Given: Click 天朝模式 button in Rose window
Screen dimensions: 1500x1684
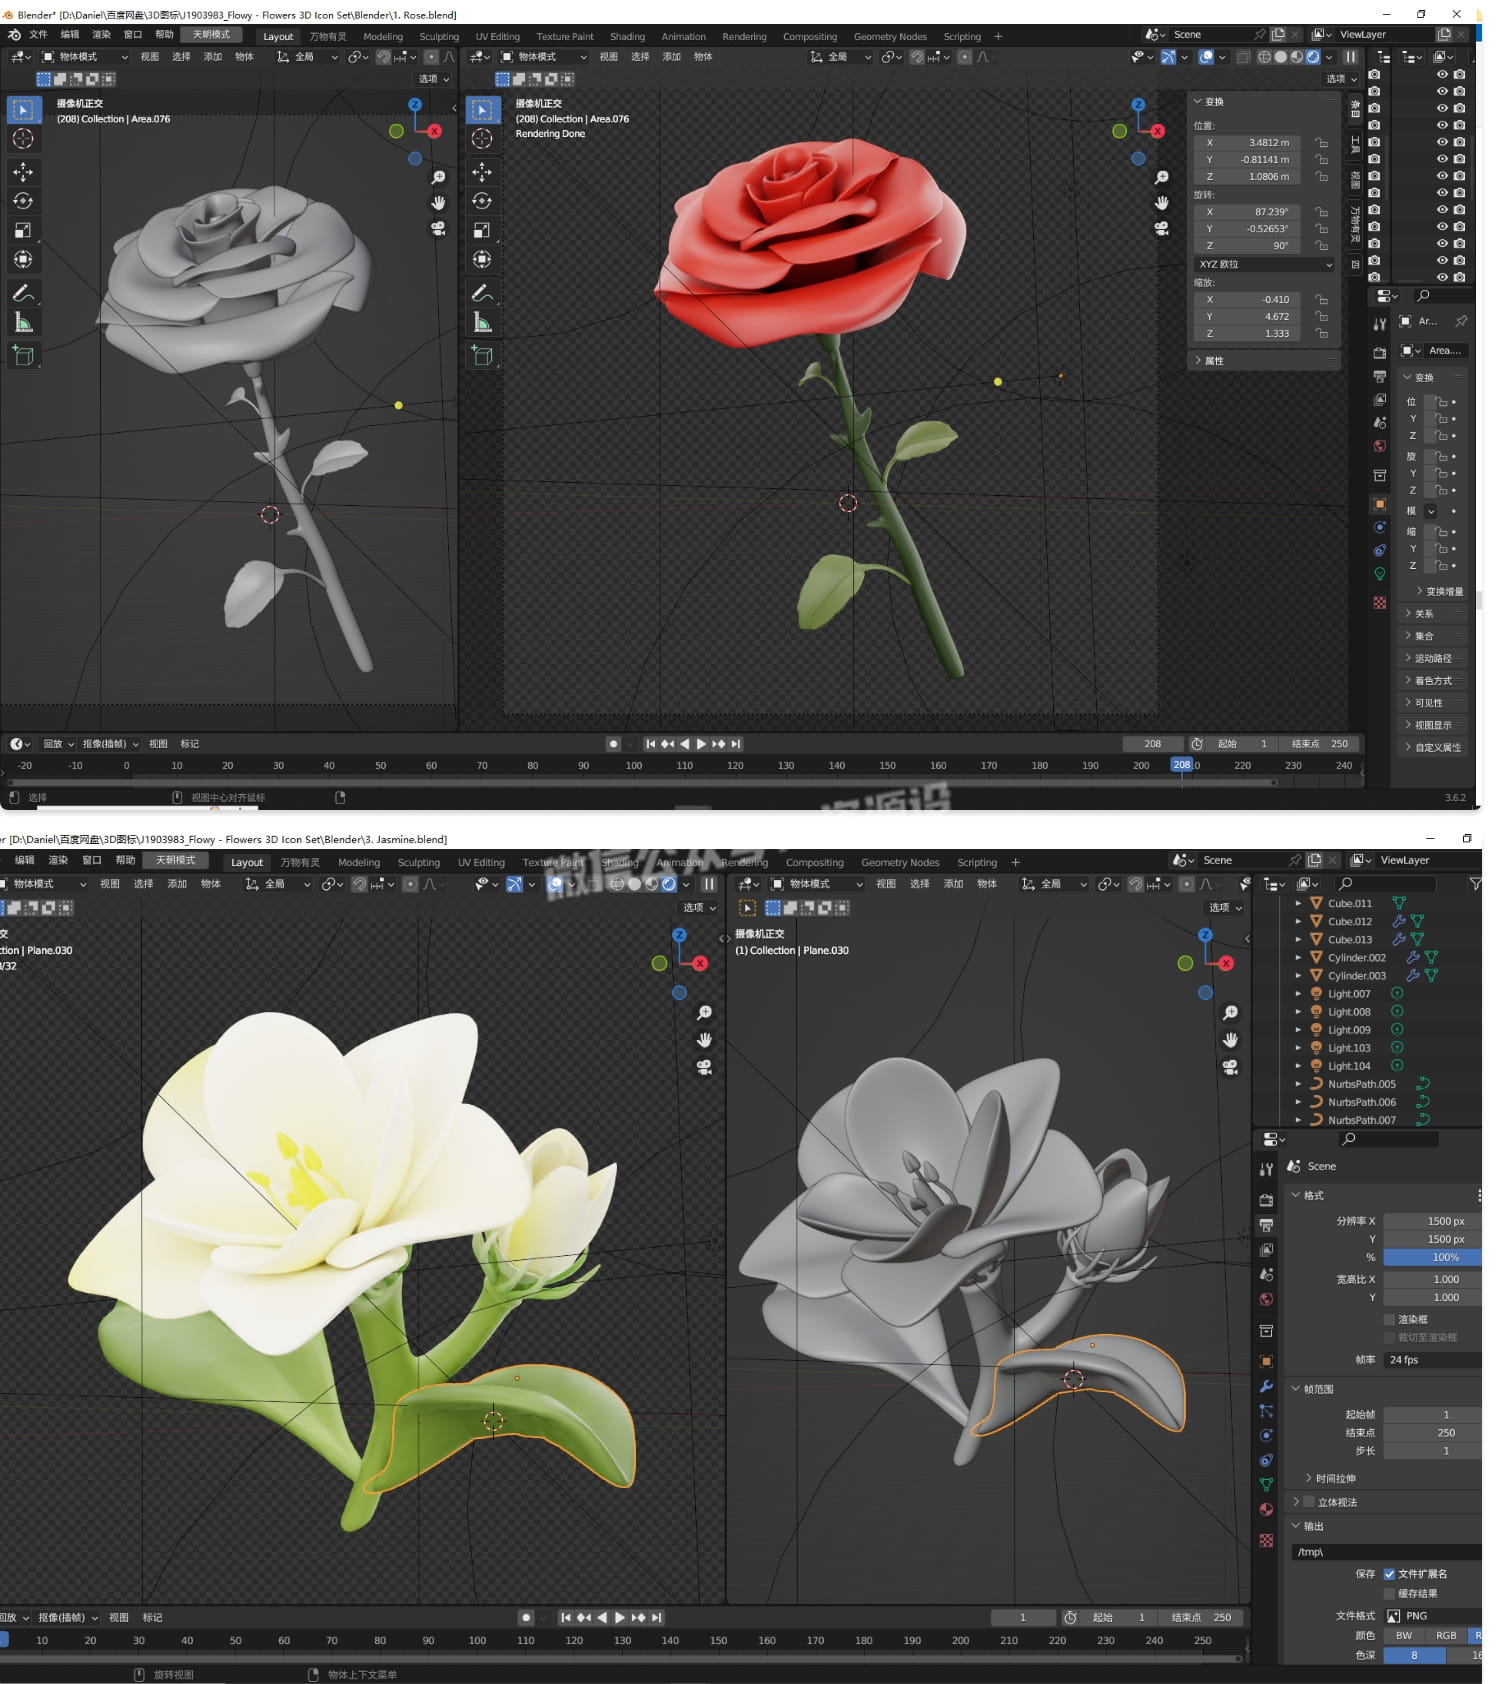Looking at the screenshot, I should pyautogui.click(x=211, y=35).
